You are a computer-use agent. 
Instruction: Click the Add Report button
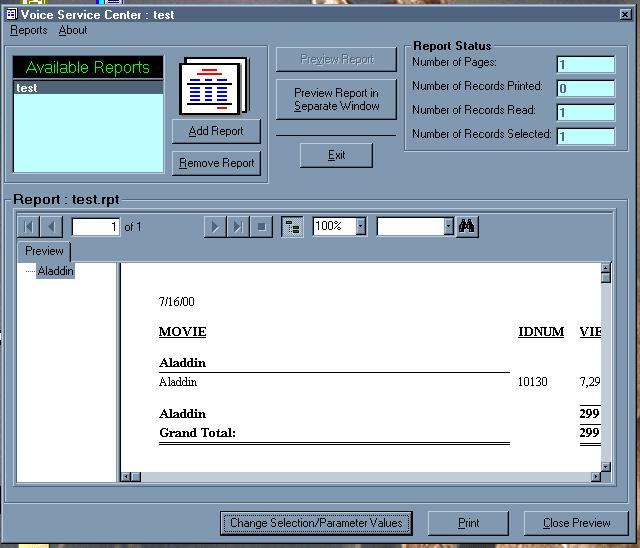pyautogui.click(x=216, y=131)
